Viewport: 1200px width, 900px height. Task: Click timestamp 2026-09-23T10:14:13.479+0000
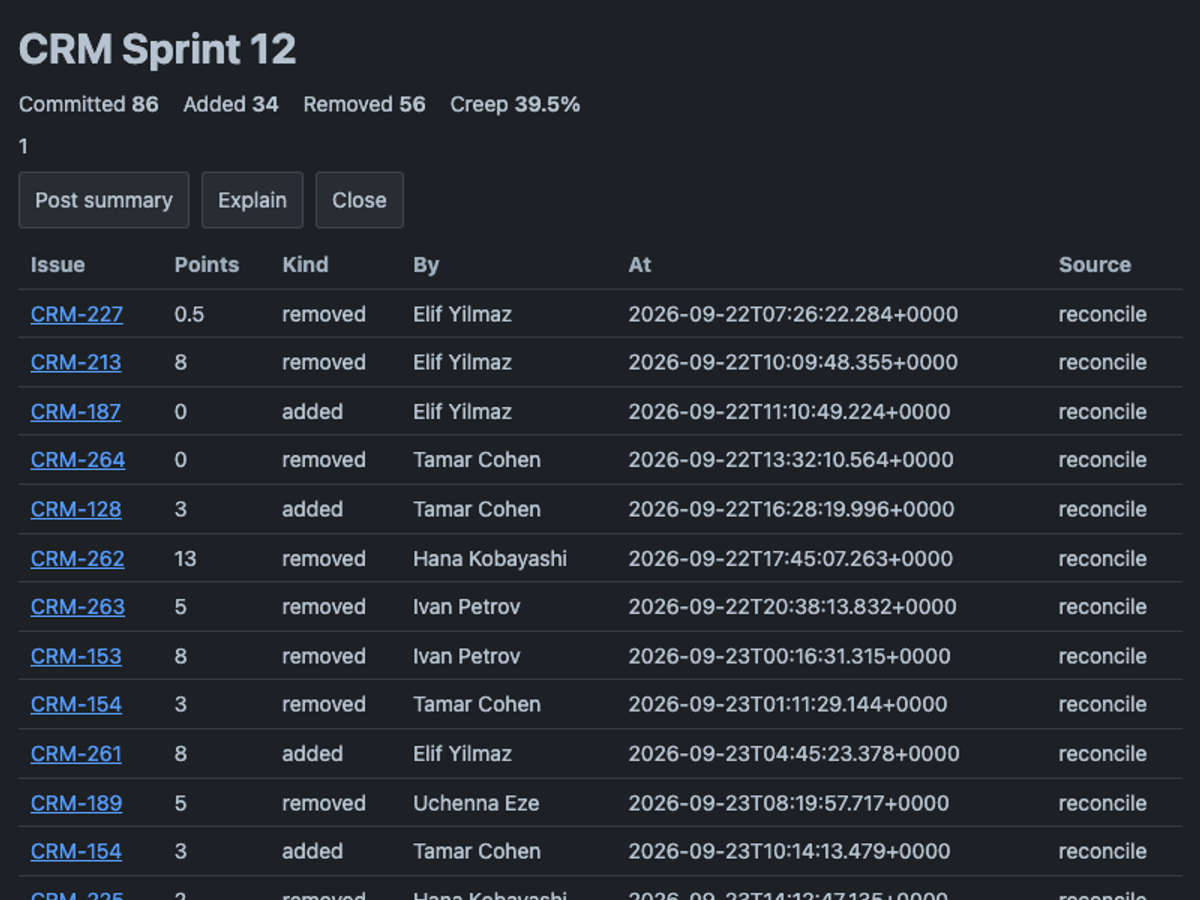(789, 851)
